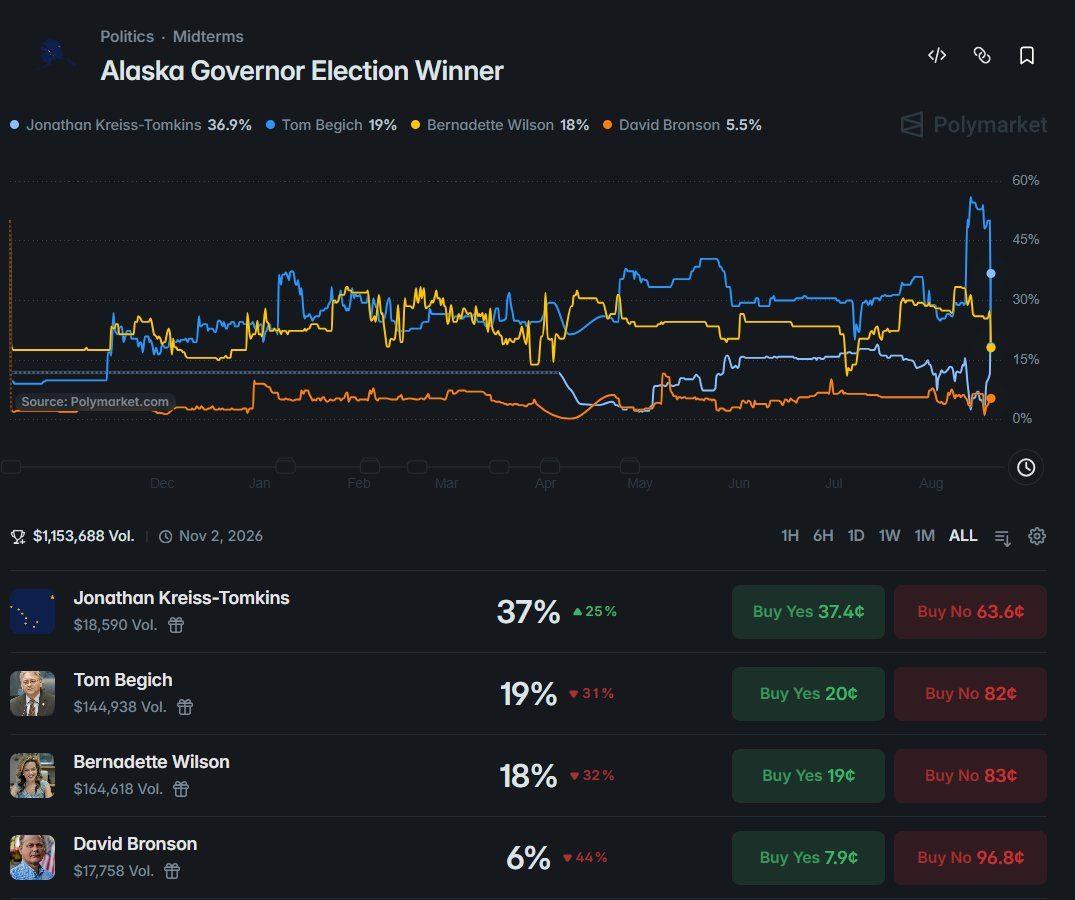
Task: Switch chart to 1W range
Action: click(889, 536)
